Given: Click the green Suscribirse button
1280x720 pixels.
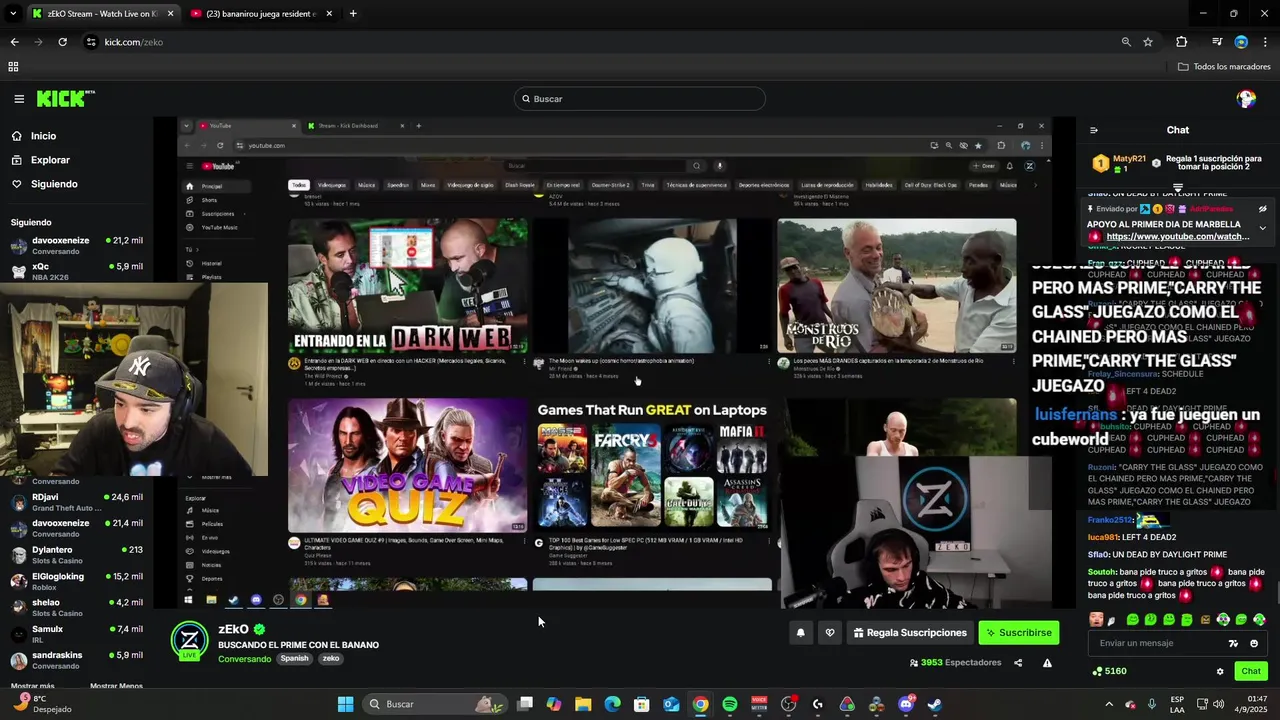Looking at the screenshot, I should click(x=1018, y=633).
